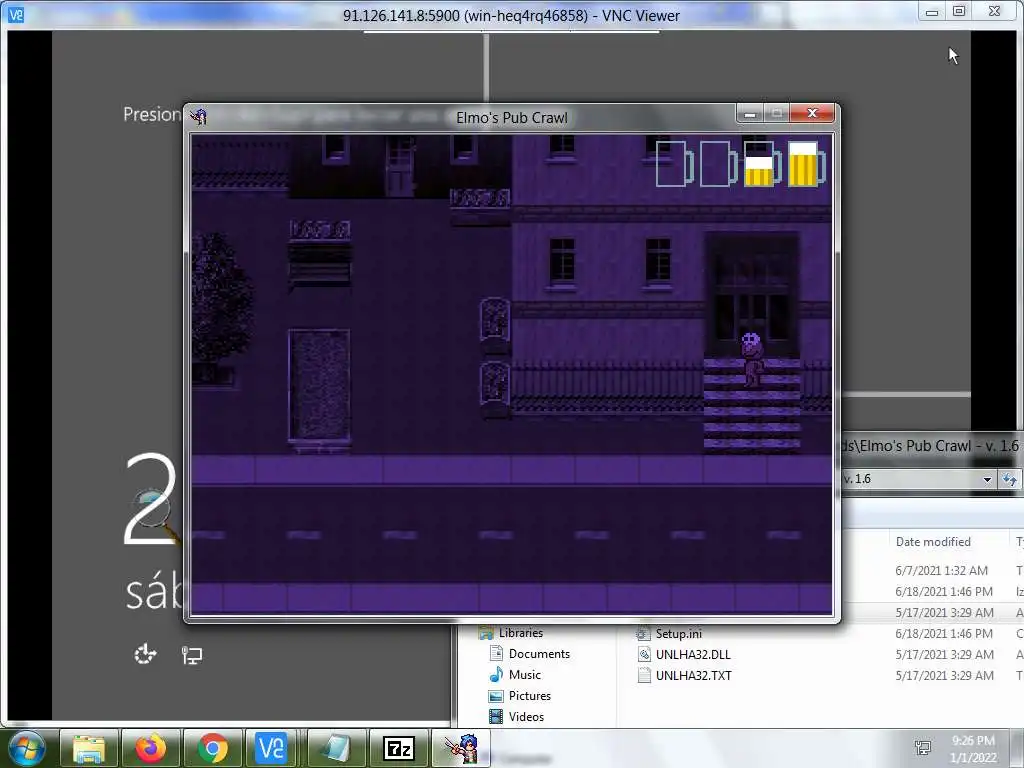Viewport: 1024px width, 768px height.
Task: Click the Elmo character on the stairs
Action: tap(752, 359)
